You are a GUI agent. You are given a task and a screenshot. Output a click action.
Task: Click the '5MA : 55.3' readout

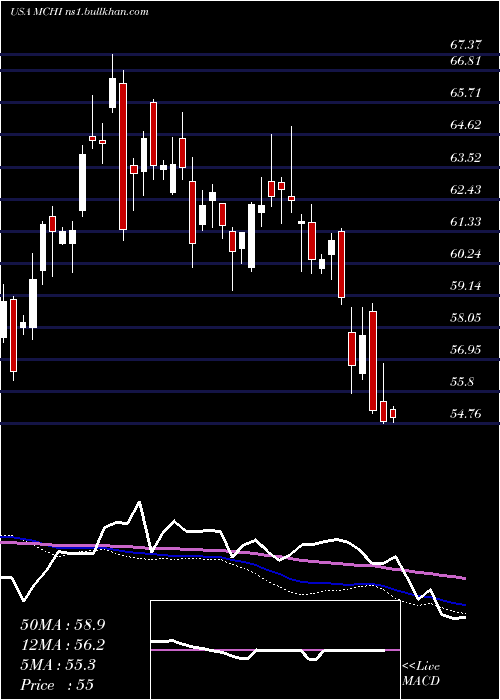(x=58, y=665)
